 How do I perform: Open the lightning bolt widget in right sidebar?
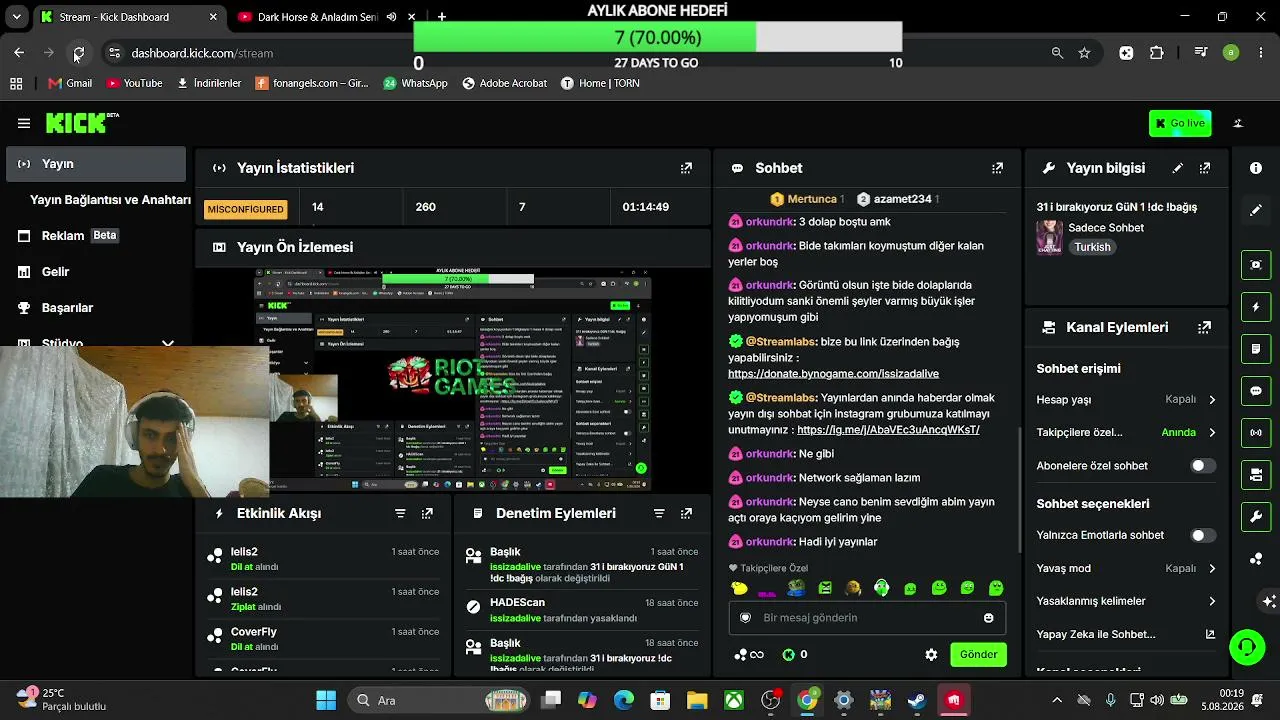click(x=1256, y=307)
